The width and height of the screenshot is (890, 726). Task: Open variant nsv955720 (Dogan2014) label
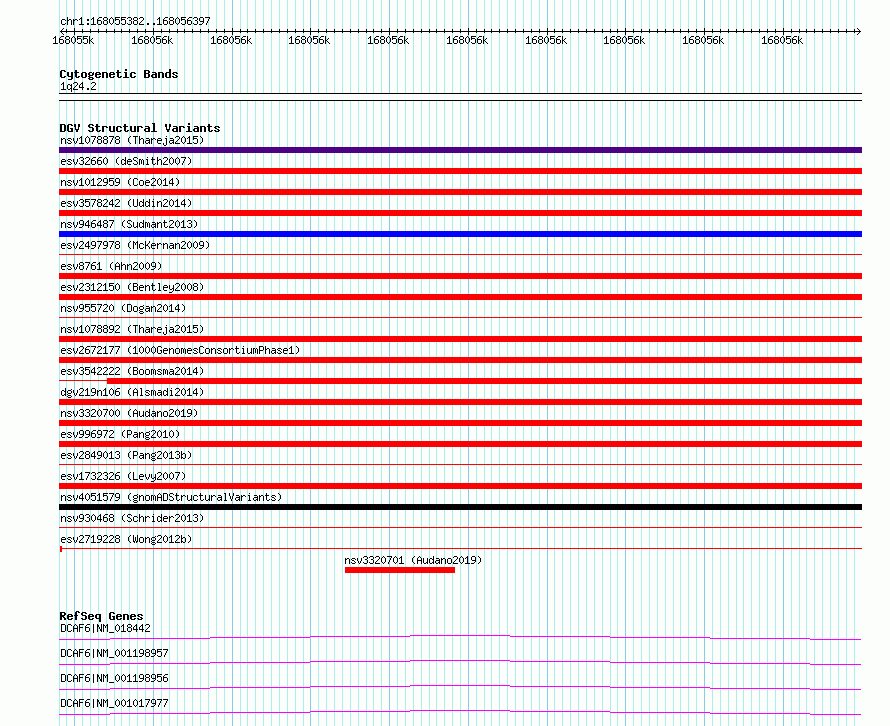pyautogui.click(x=123, y=308)
